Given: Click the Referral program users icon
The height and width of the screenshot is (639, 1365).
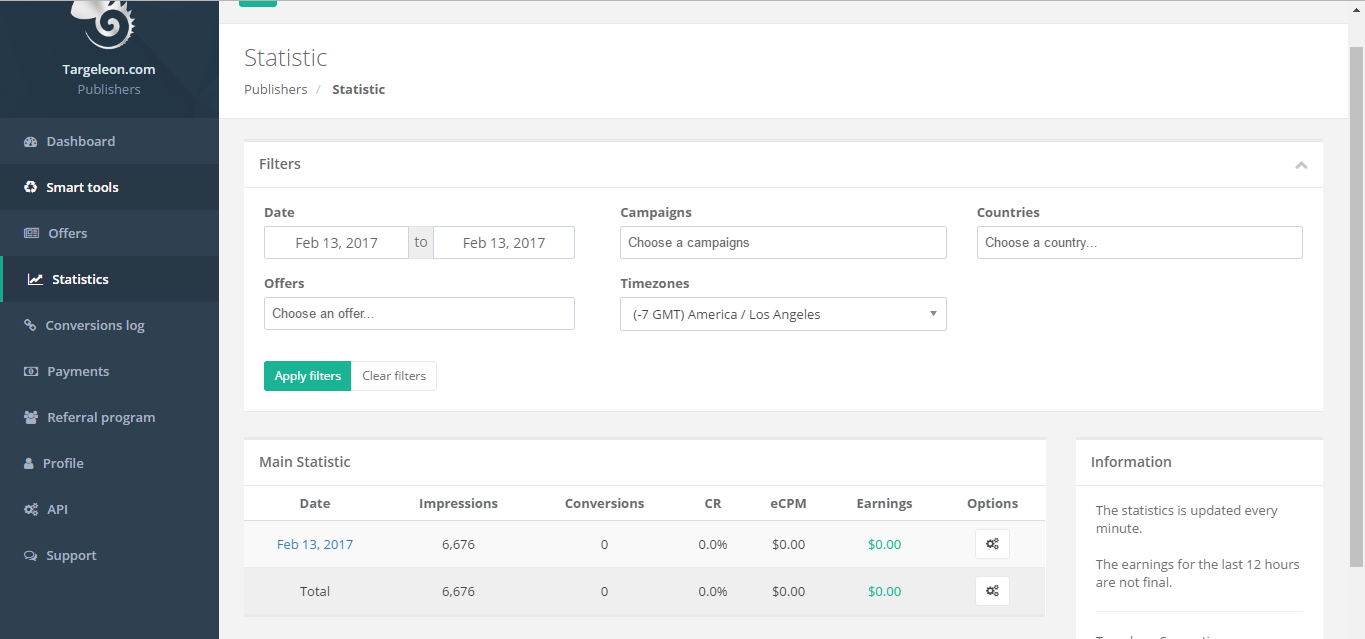Looking at the screenshot, I should coord(31,418).
